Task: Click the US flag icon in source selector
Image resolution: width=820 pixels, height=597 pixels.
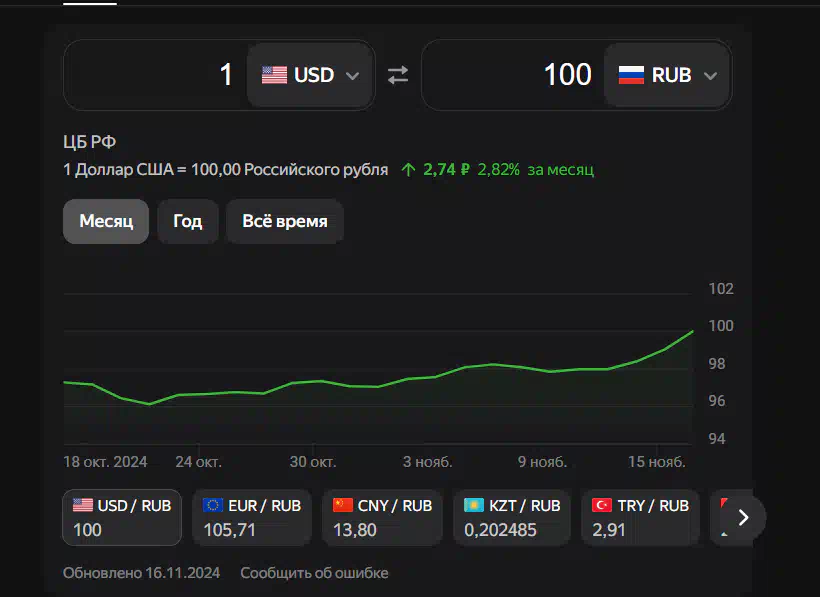Action: 274,75
